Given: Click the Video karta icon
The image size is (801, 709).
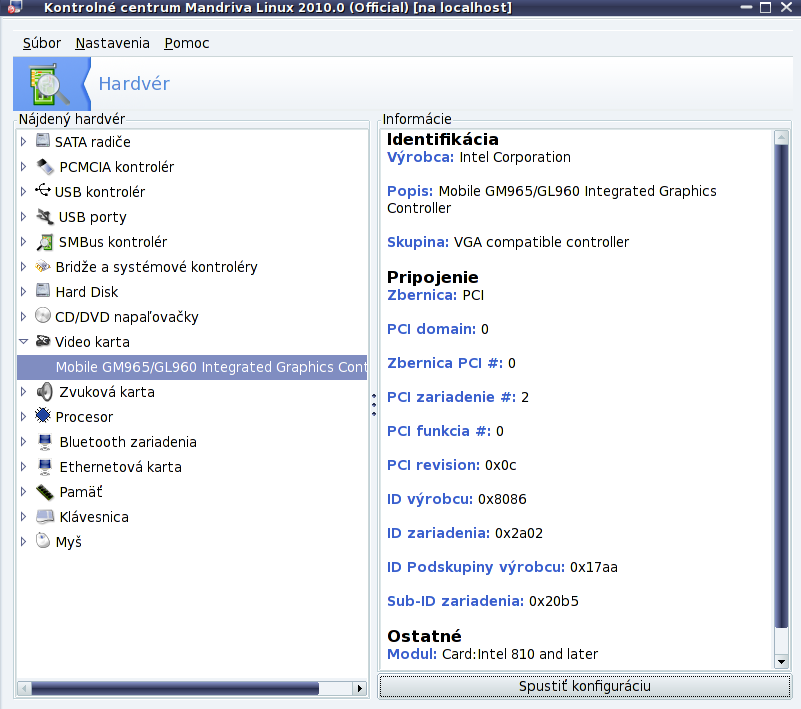Looking at the screenshot, I should (x=43, y=341).
